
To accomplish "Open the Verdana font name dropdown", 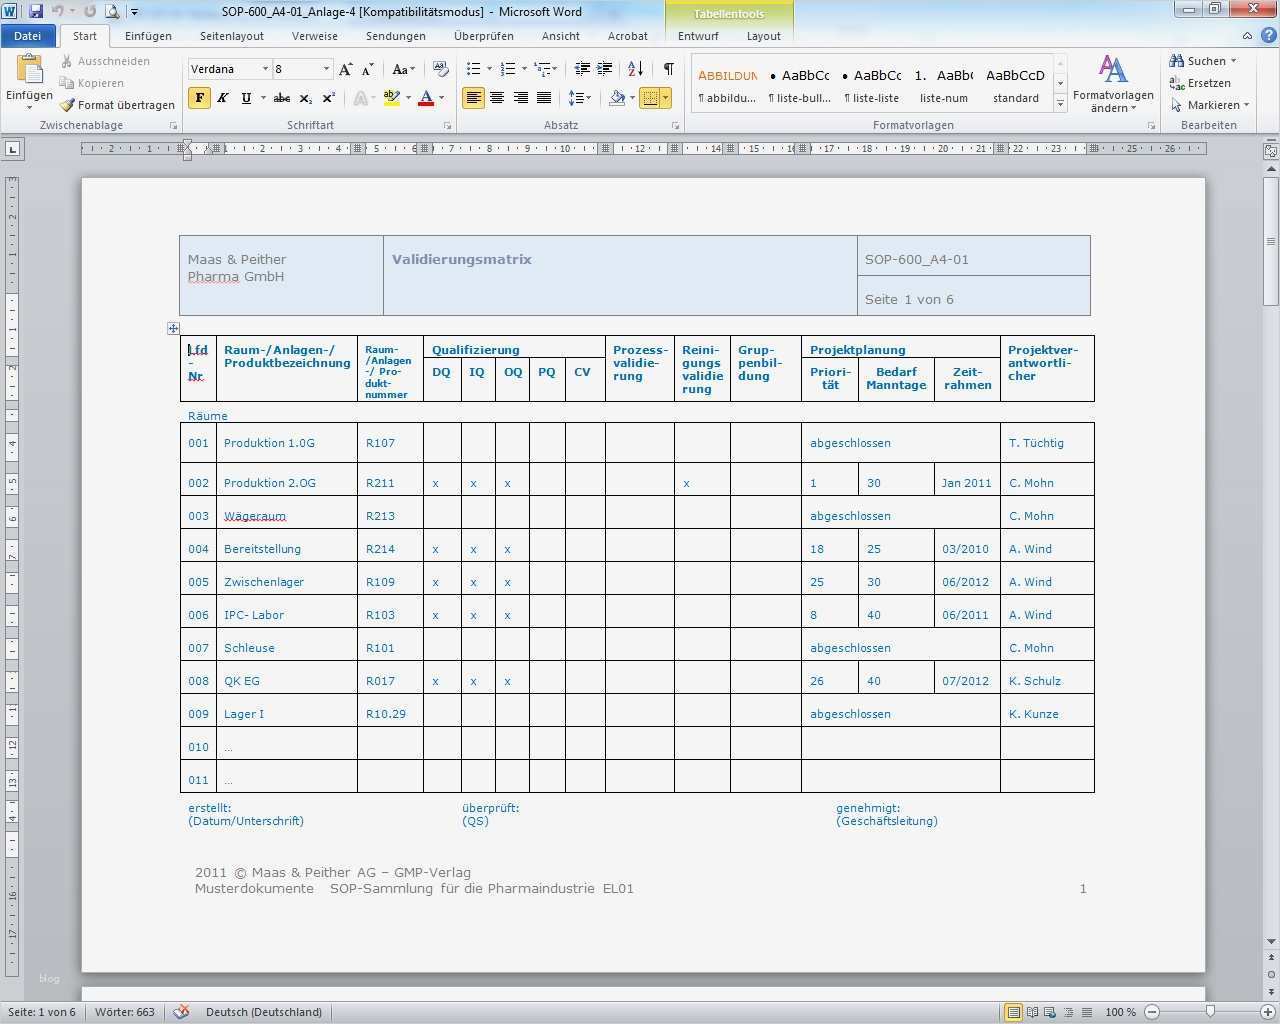I will click(x=265, y=69).
